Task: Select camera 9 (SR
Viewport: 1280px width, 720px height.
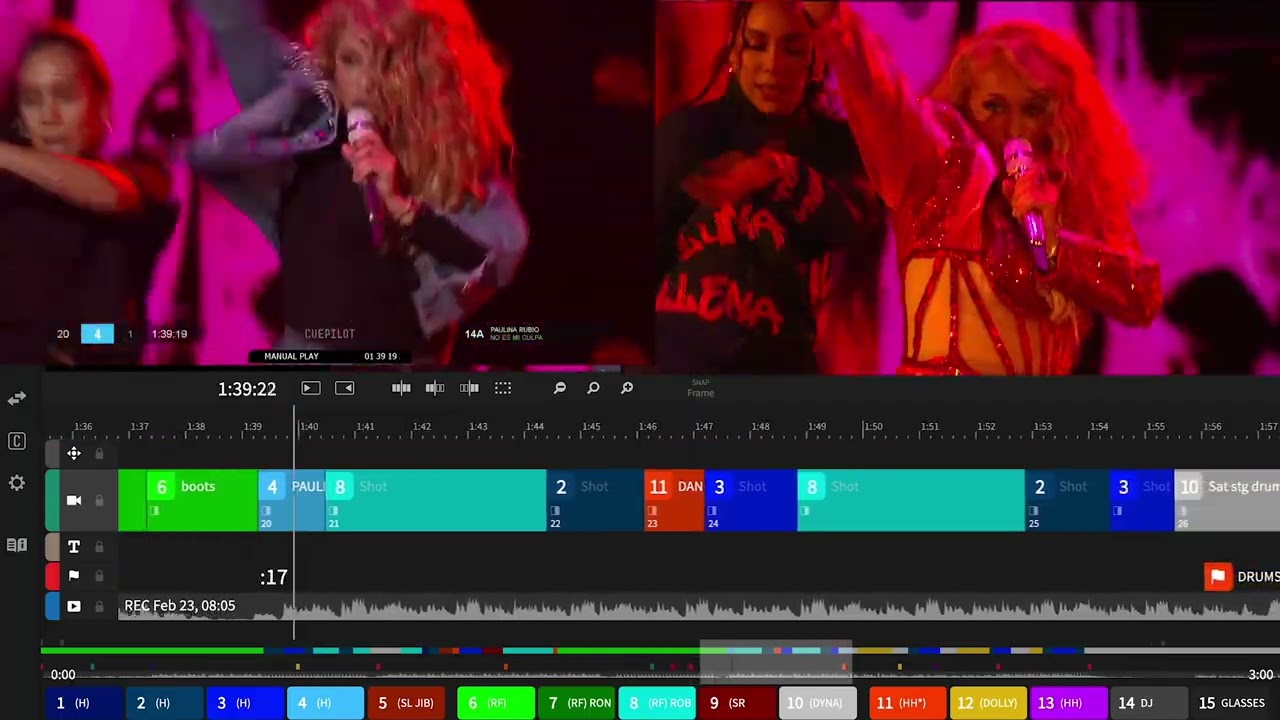Action: pyautogui.click(x=738, y=703)
